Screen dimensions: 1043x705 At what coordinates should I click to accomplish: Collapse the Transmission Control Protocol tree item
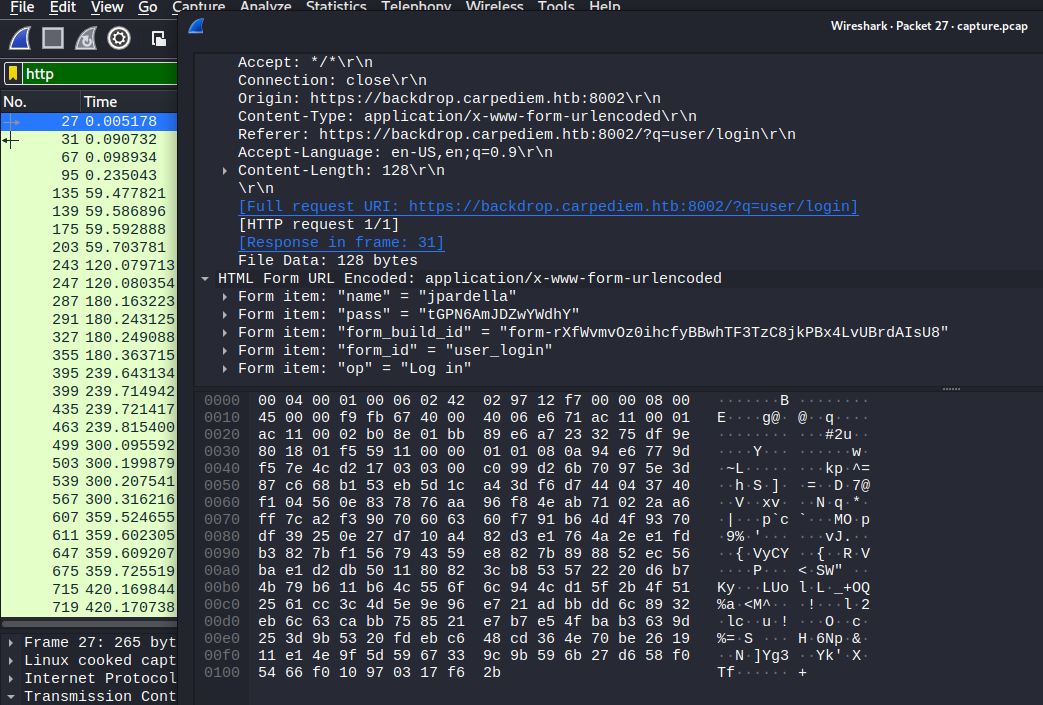10,697
